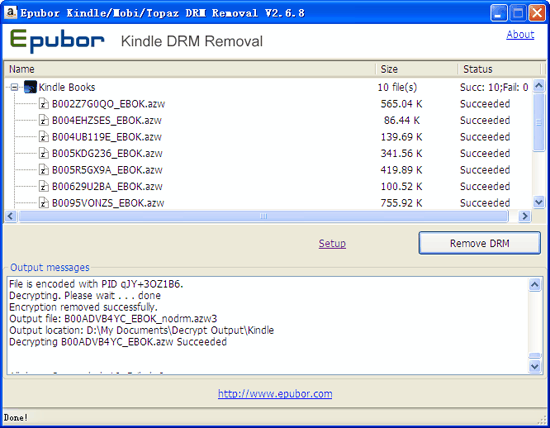
Task: Click horizontal scrollbar left arrow
Action: pos(10,216)
